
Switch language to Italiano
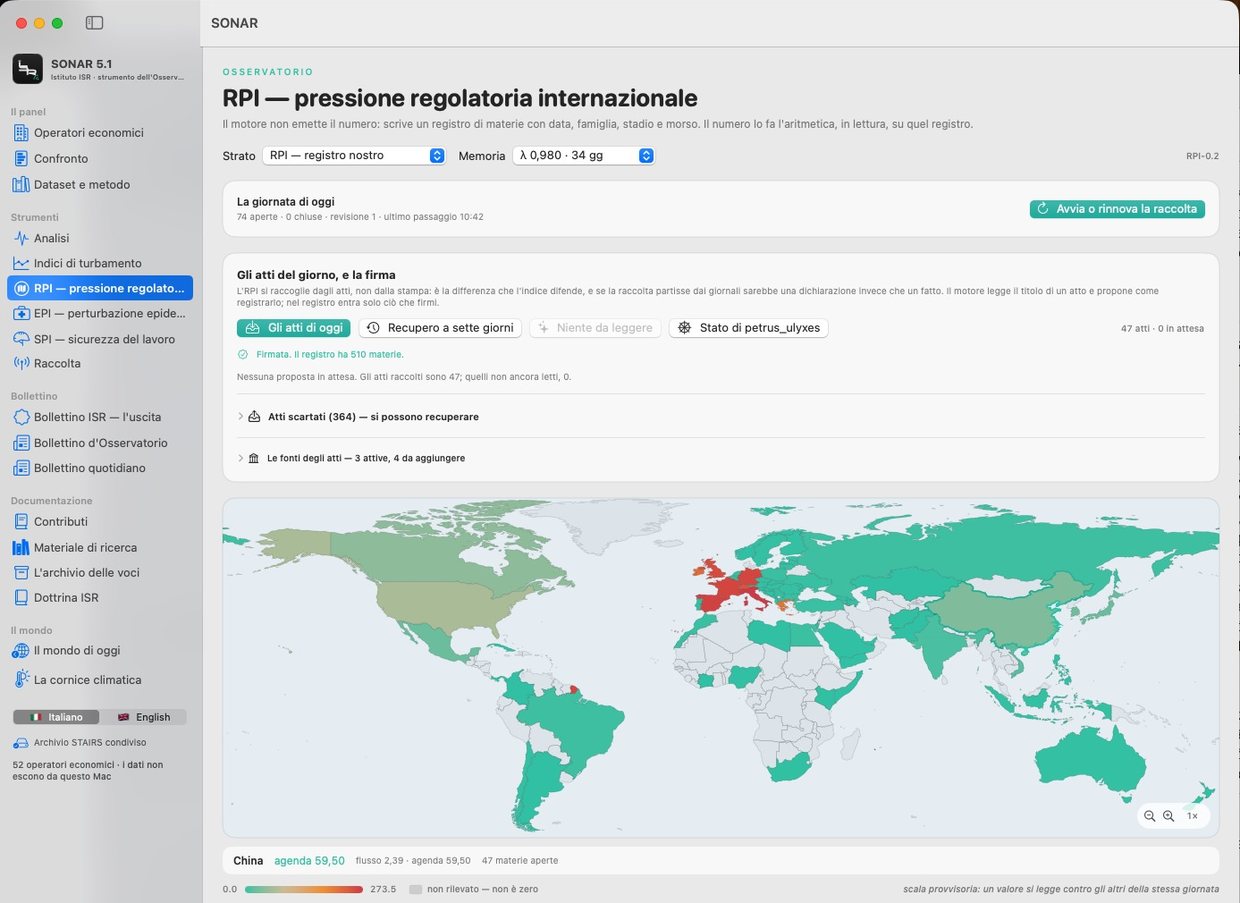[56, 717]
